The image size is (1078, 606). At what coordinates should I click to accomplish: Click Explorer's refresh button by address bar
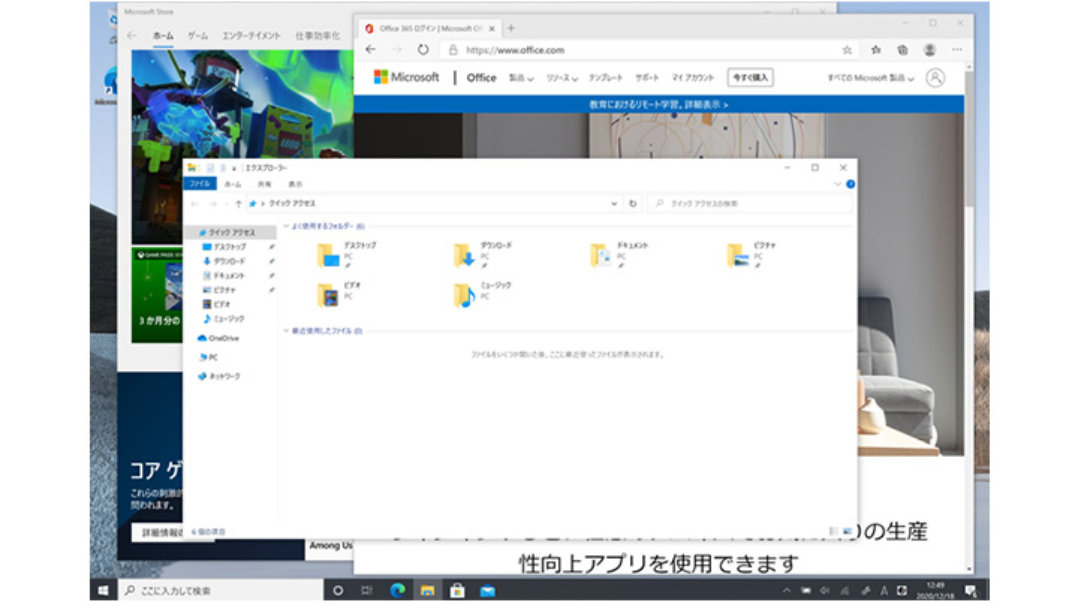(x=632, y=204)
